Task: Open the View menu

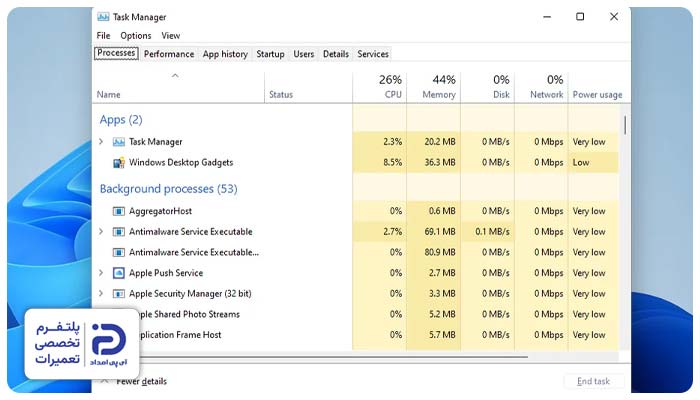Action: click(x=171, y=36)
